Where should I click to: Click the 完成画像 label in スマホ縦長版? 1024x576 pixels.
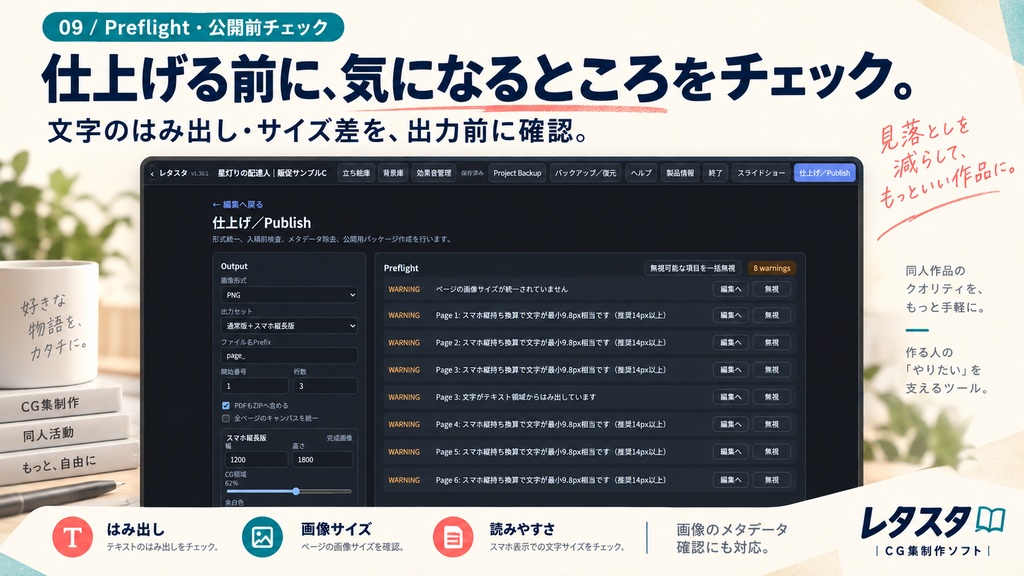tap(339, 438)
